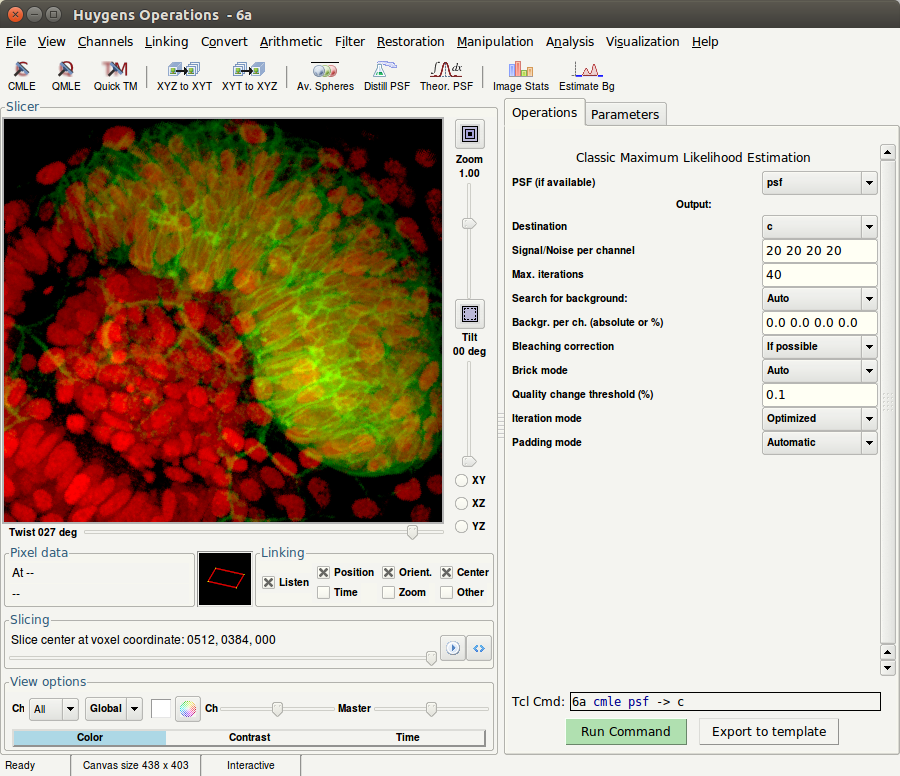Screen dimensions: 900x776
Task: Uncheck the Listen linking checkbox
Action: [x=269, y=582]
